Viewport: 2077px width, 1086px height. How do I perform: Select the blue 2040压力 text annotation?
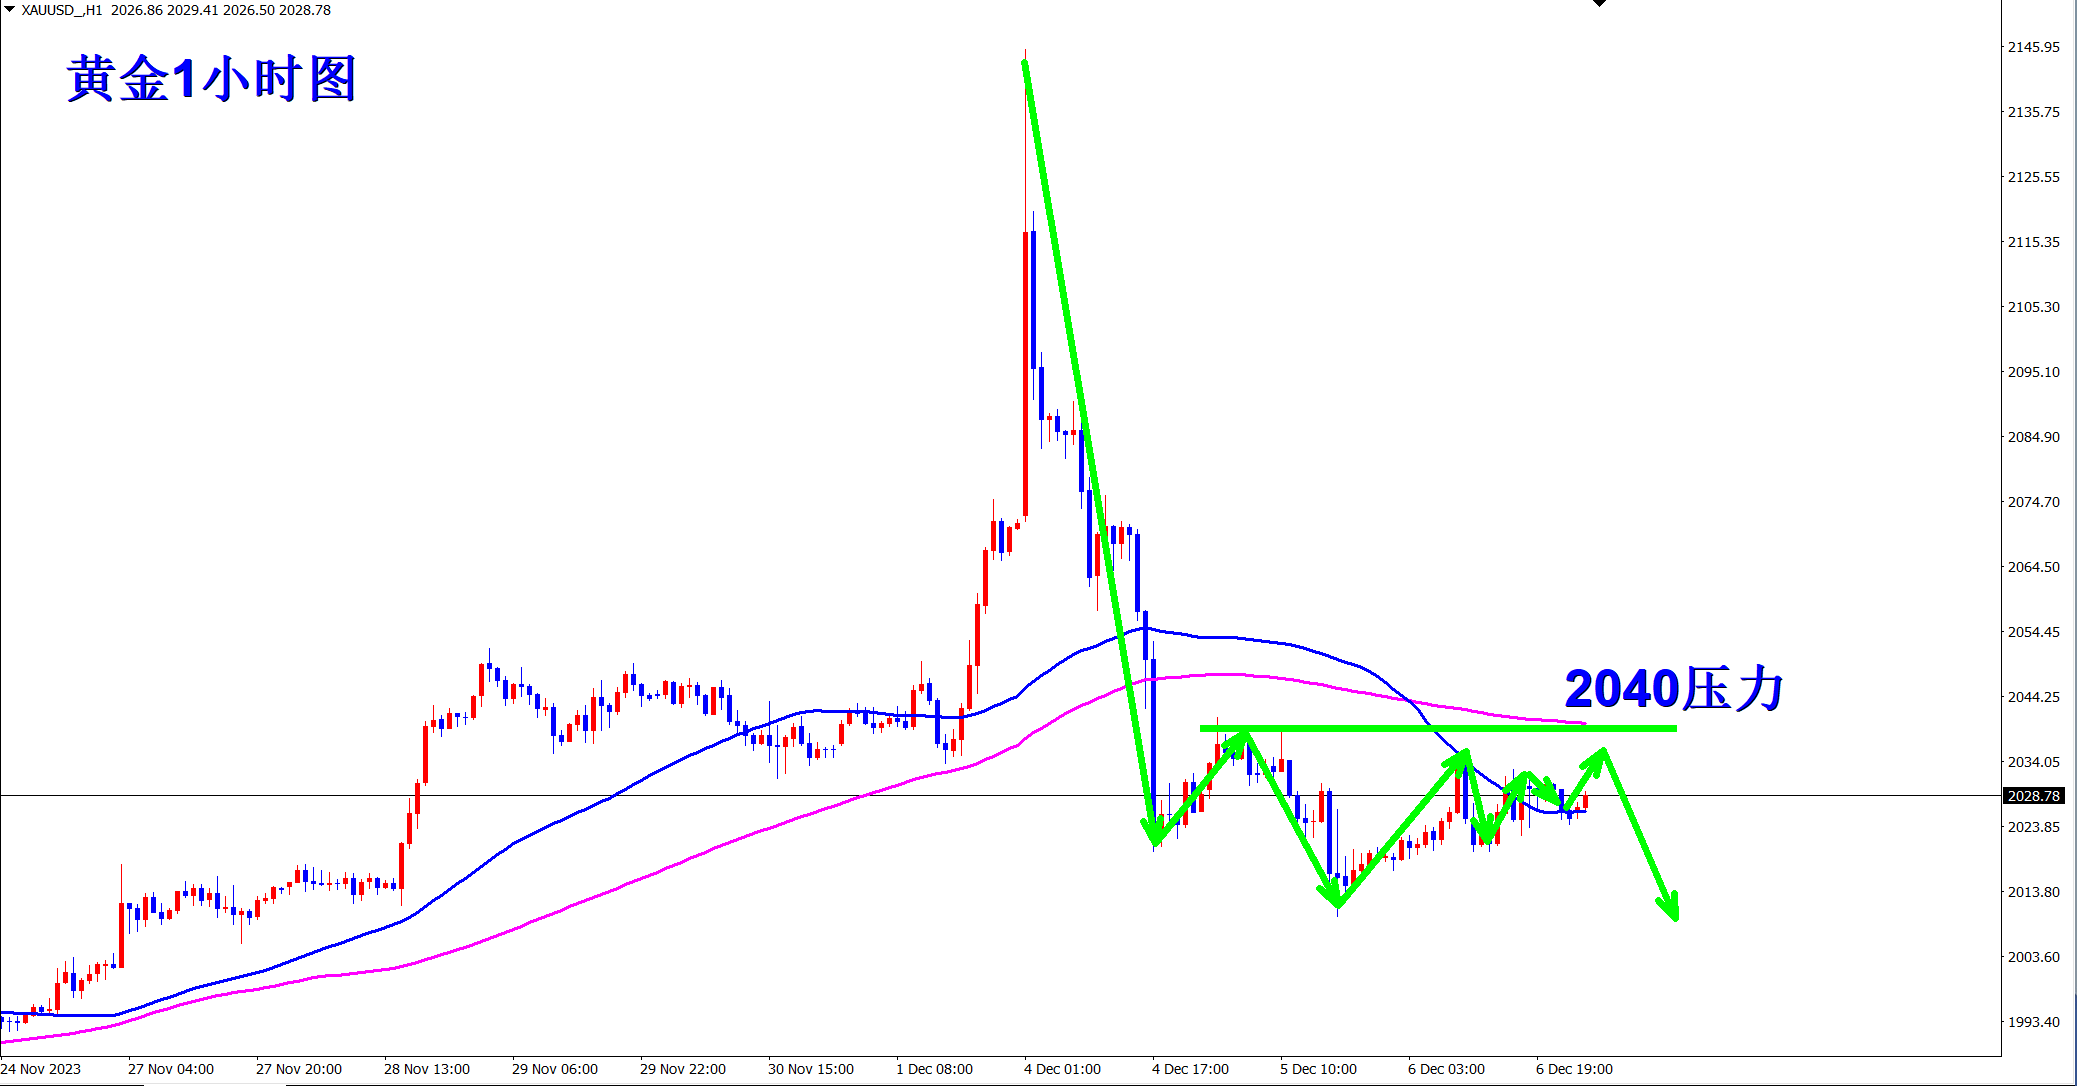pyautogui.click(x=1673, y=689)
